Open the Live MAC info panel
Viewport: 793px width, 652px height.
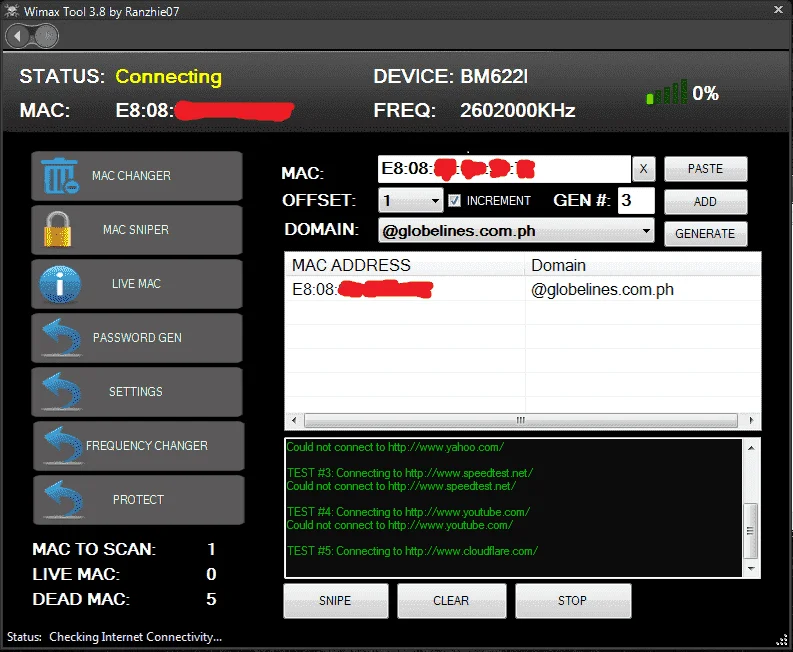(x=137, y=284)
